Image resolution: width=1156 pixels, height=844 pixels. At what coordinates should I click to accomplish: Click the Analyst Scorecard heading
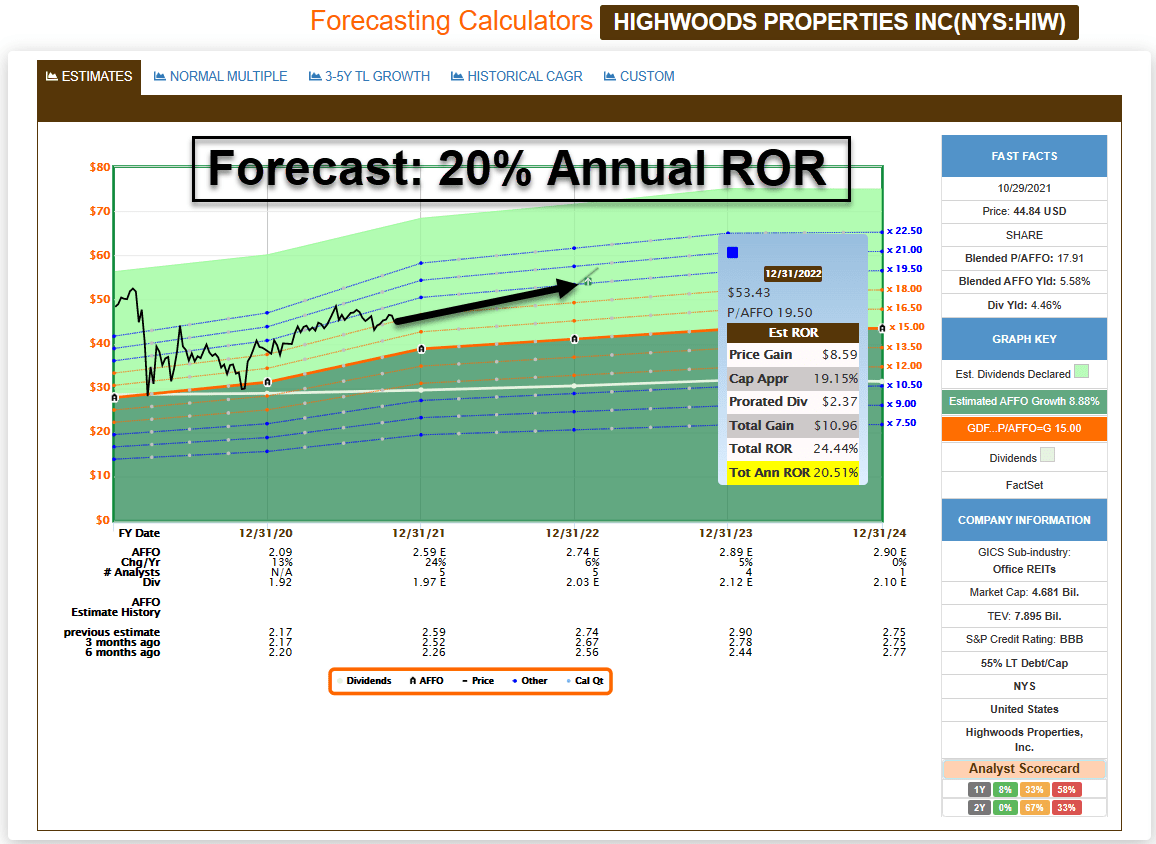point(1024,769)
